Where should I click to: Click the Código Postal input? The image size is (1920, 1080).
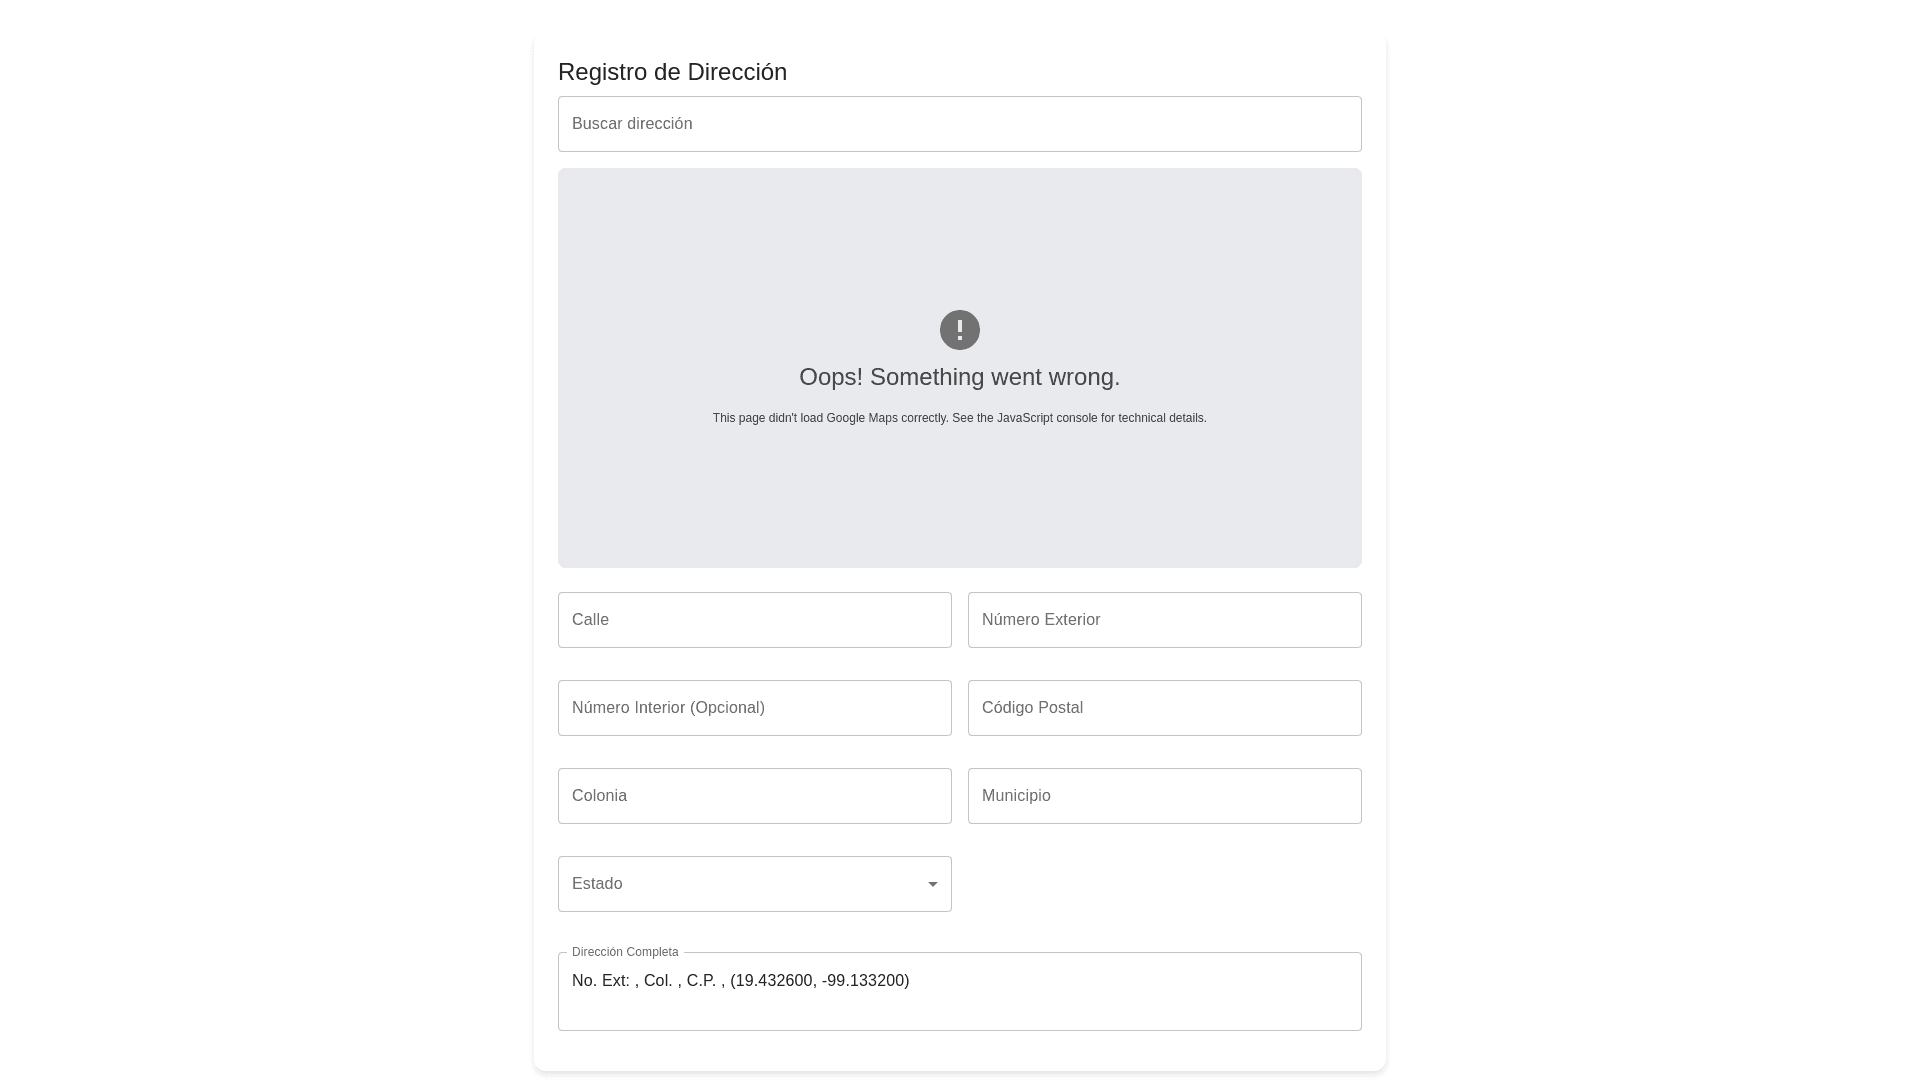[x=1165, y=708]
